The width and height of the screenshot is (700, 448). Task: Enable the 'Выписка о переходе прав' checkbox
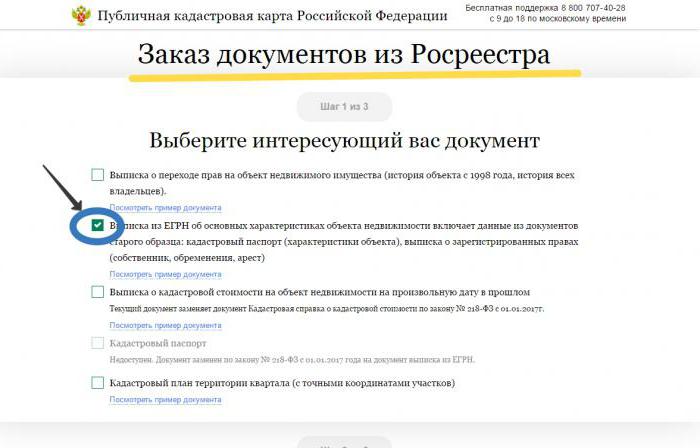[x=97, y=175]
